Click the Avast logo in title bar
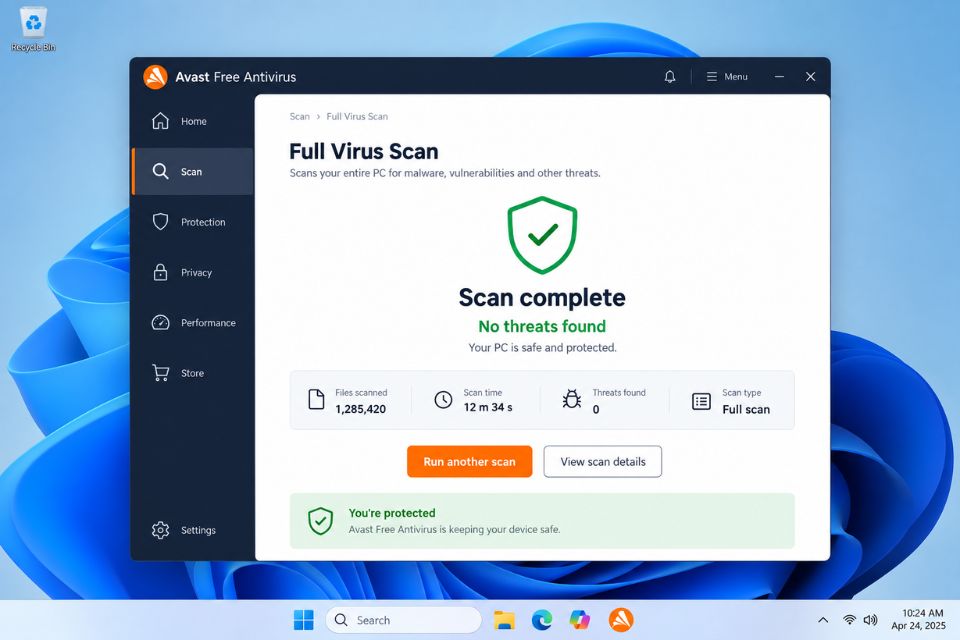The height and width of the screenshot is (640, 960). click(x=156, y=77)
